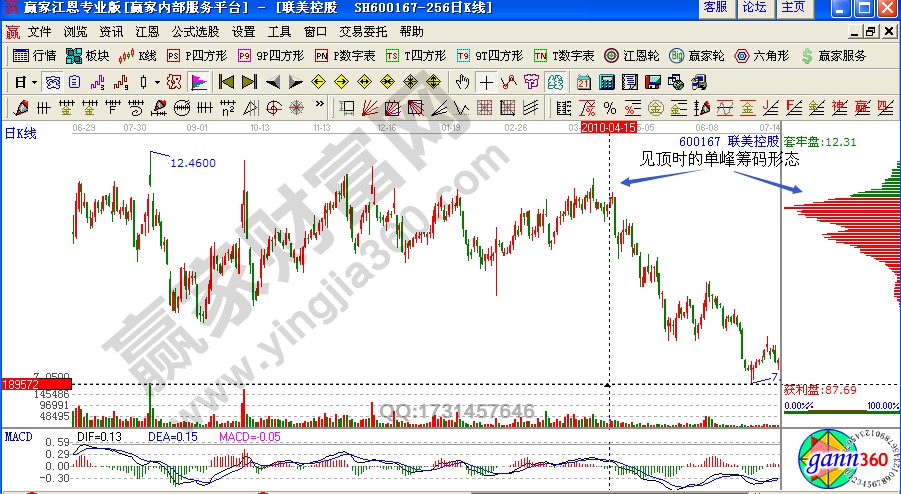Viewport: 901px width, 494px height.
Task: Select the hand pan tool
Action: (x=463, y=83)
